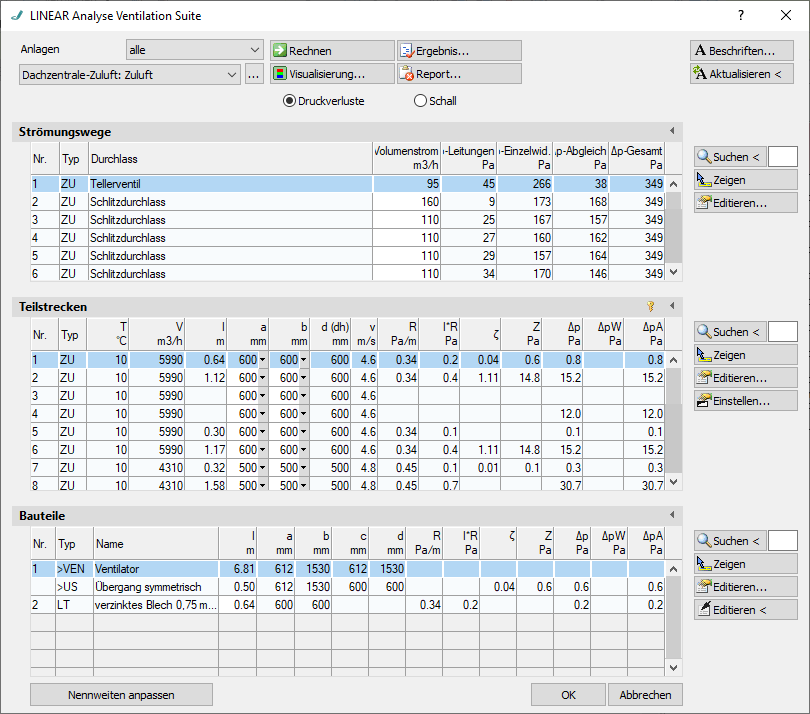Viewport: 810px width, 714px height.
Task: Click Teilstrecken search input field
Action: pos(783,332)
